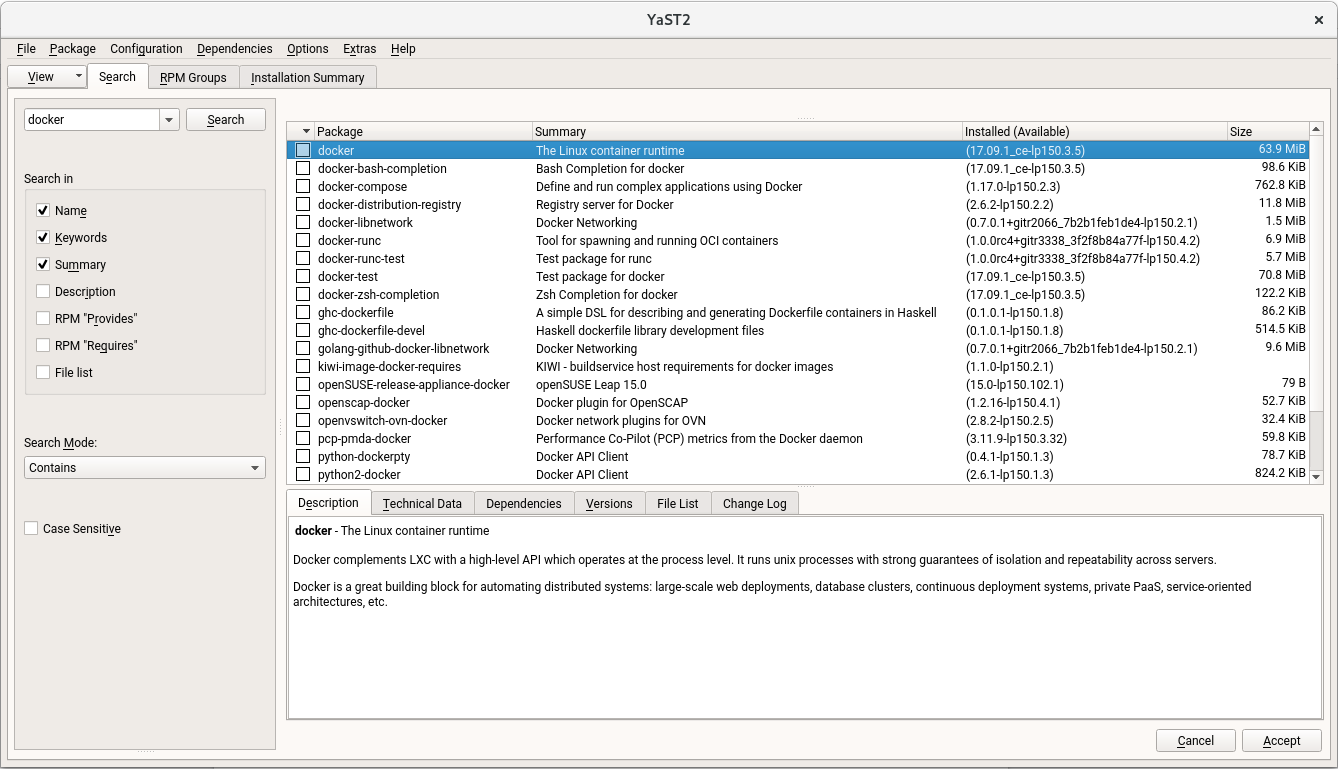Click package list scroll down arrow
This screenshot has height=769, width=1338.
pos(1316,477)
